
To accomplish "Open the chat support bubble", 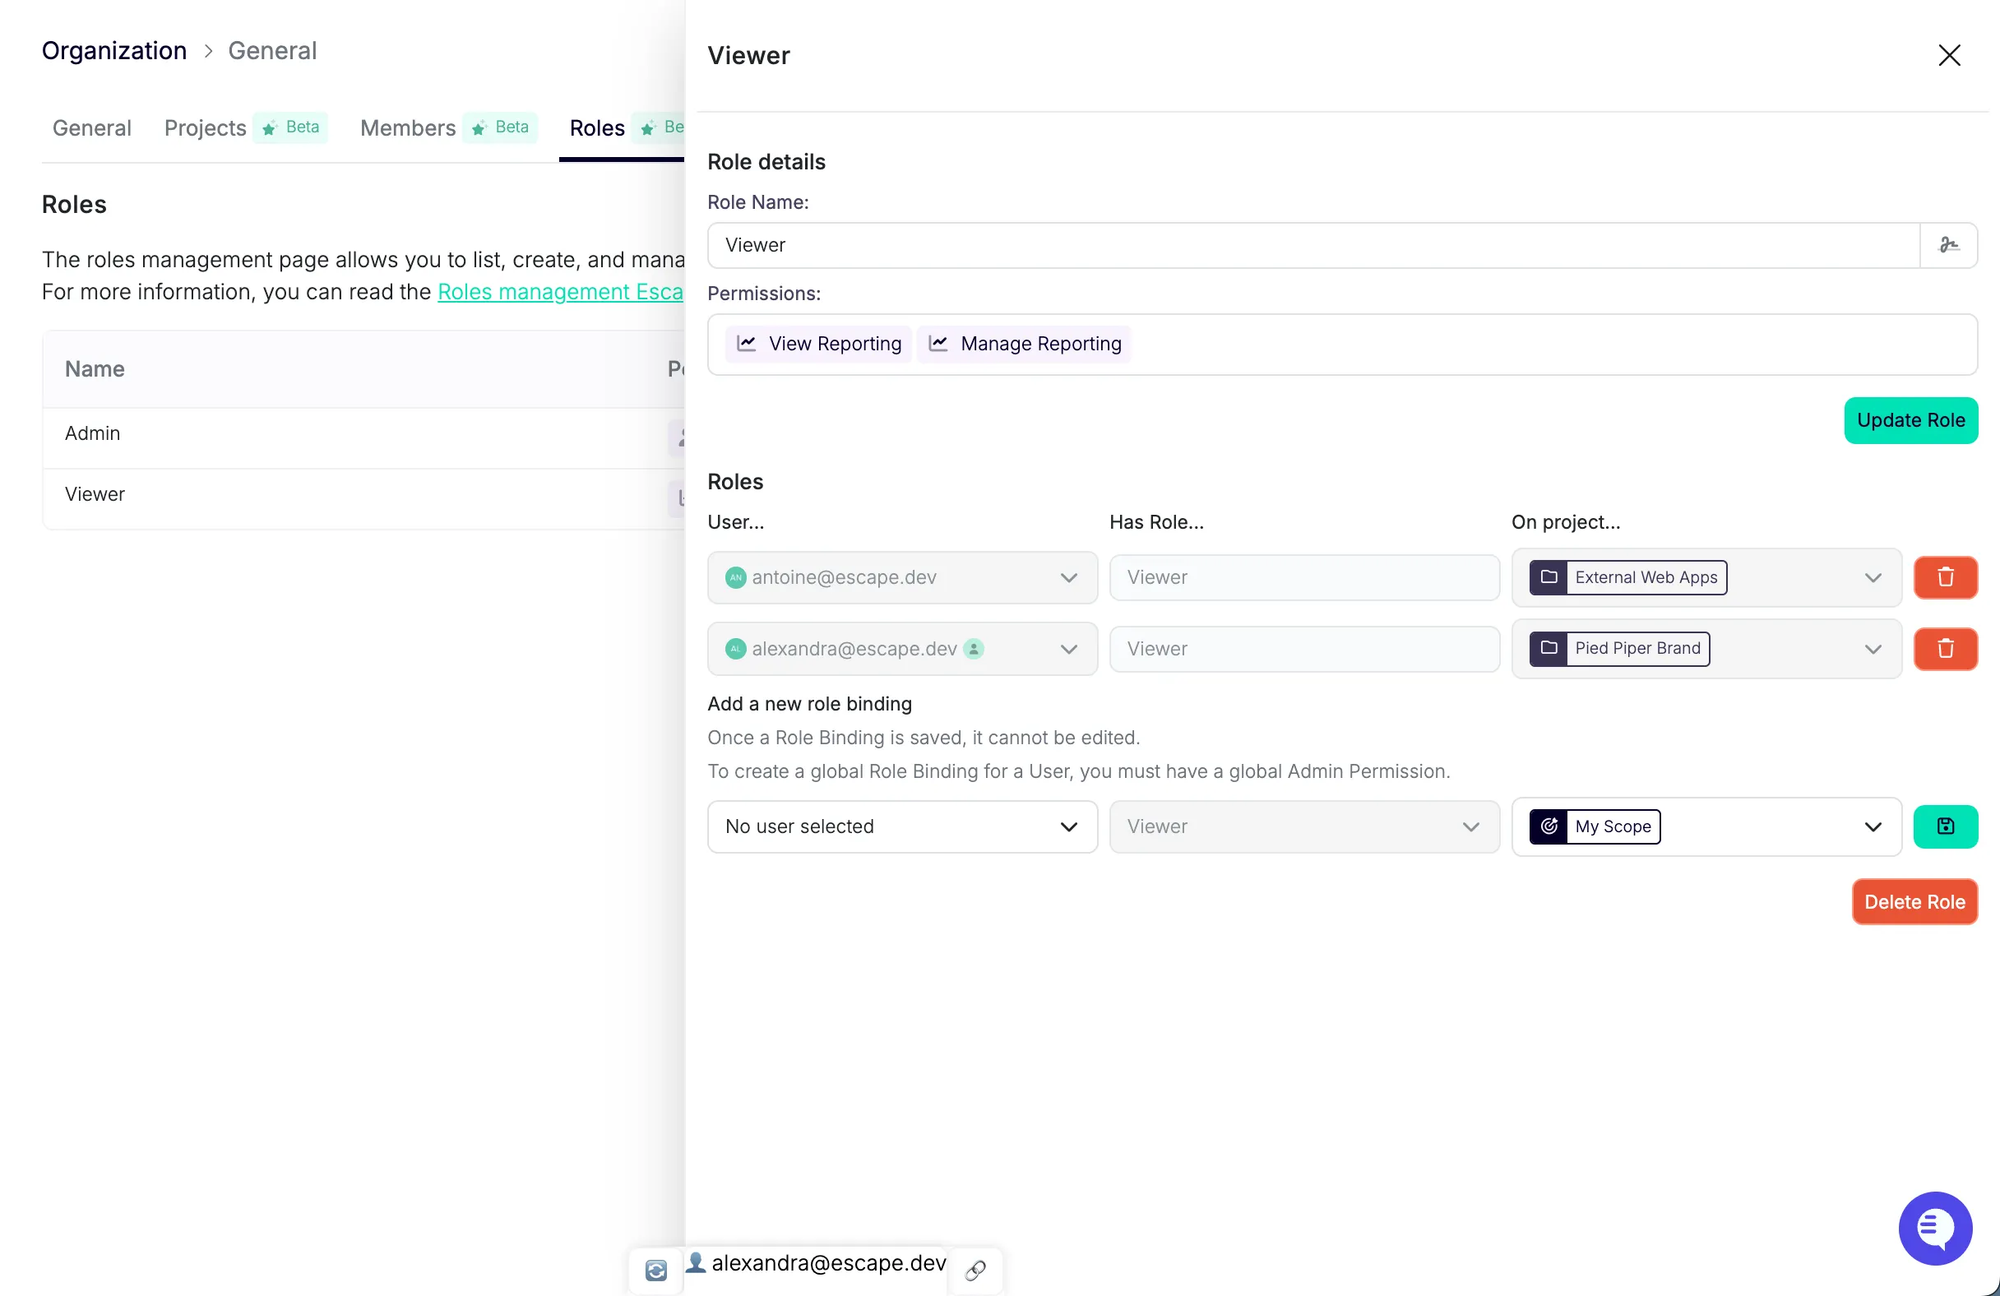I will [x=1935, y=1228].
